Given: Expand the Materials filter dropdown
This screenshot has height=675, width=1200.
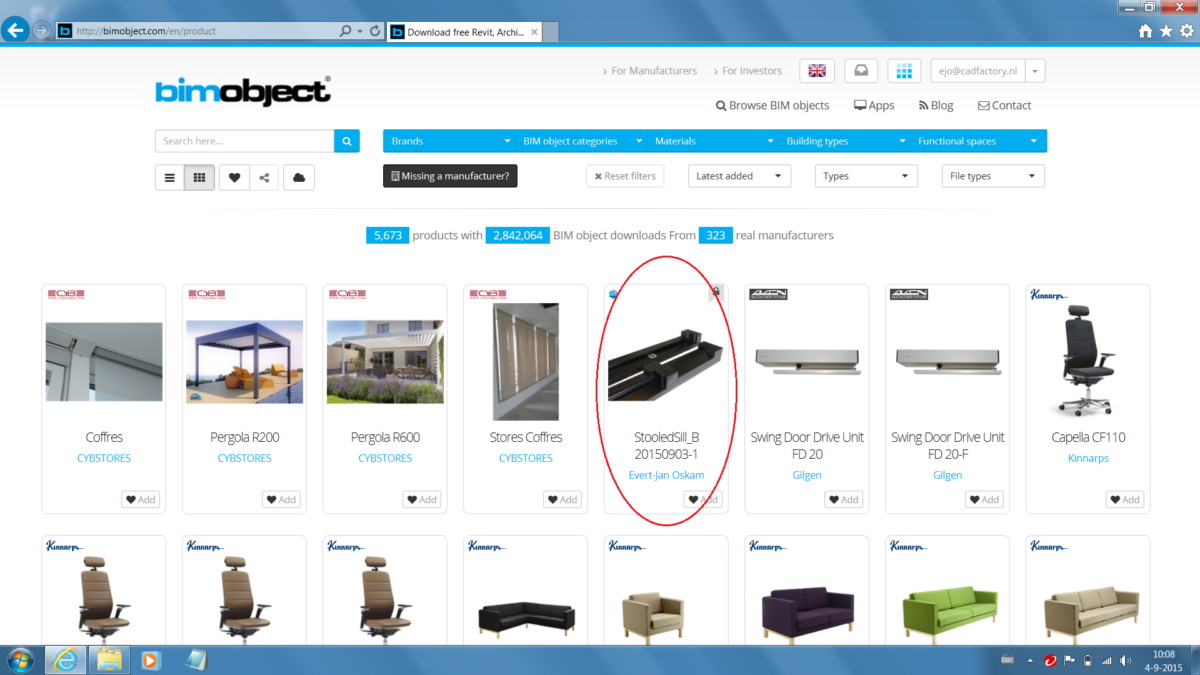Looking at the screenshot, I should [x=713, y=141].
